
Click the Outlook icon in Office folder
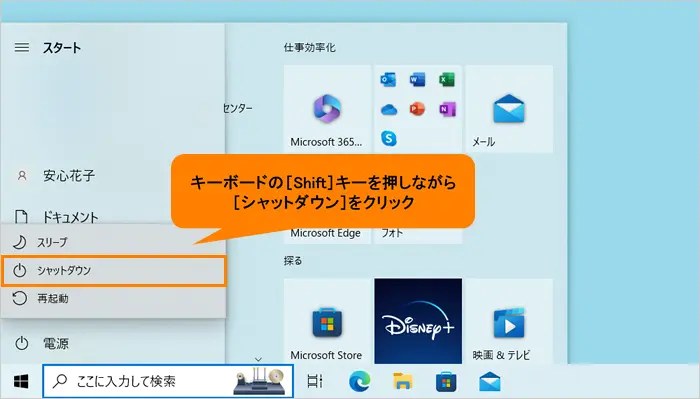[388, 80]
